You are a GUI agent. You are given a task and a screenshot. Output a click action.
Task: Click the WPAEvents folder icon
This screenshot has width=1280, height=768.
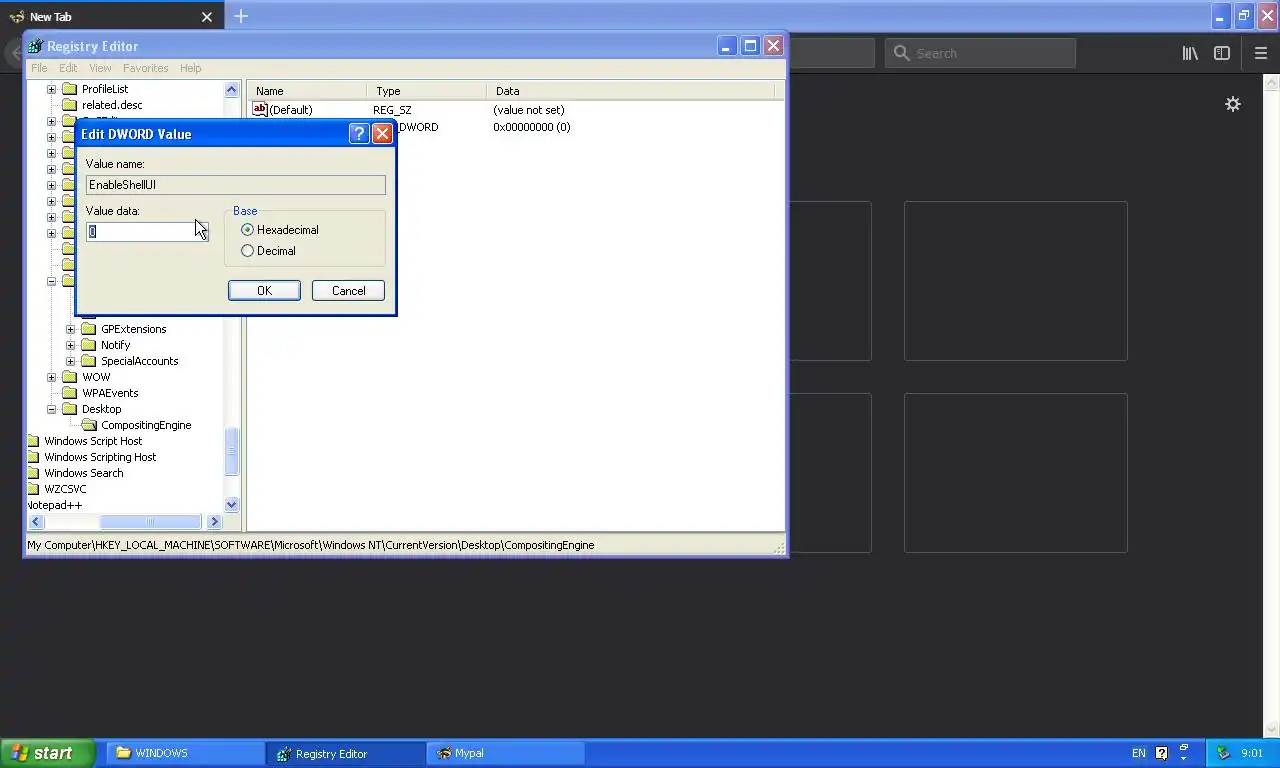click(x=69, y=393)
